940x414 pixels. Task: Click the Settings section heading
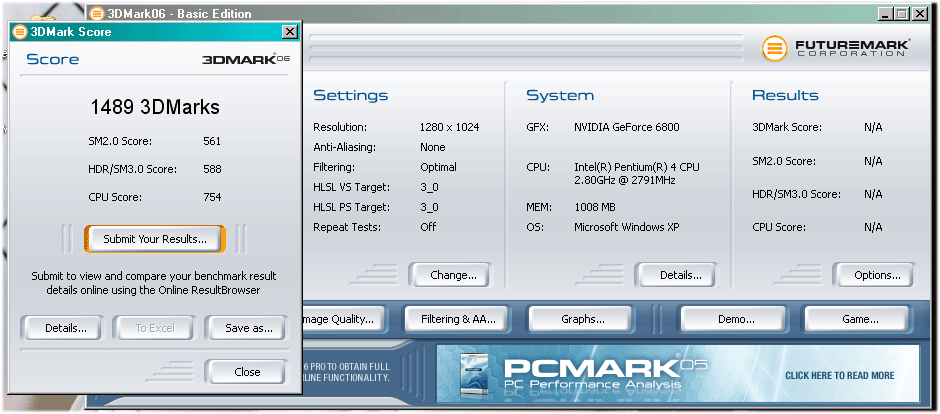click(351, 95)
